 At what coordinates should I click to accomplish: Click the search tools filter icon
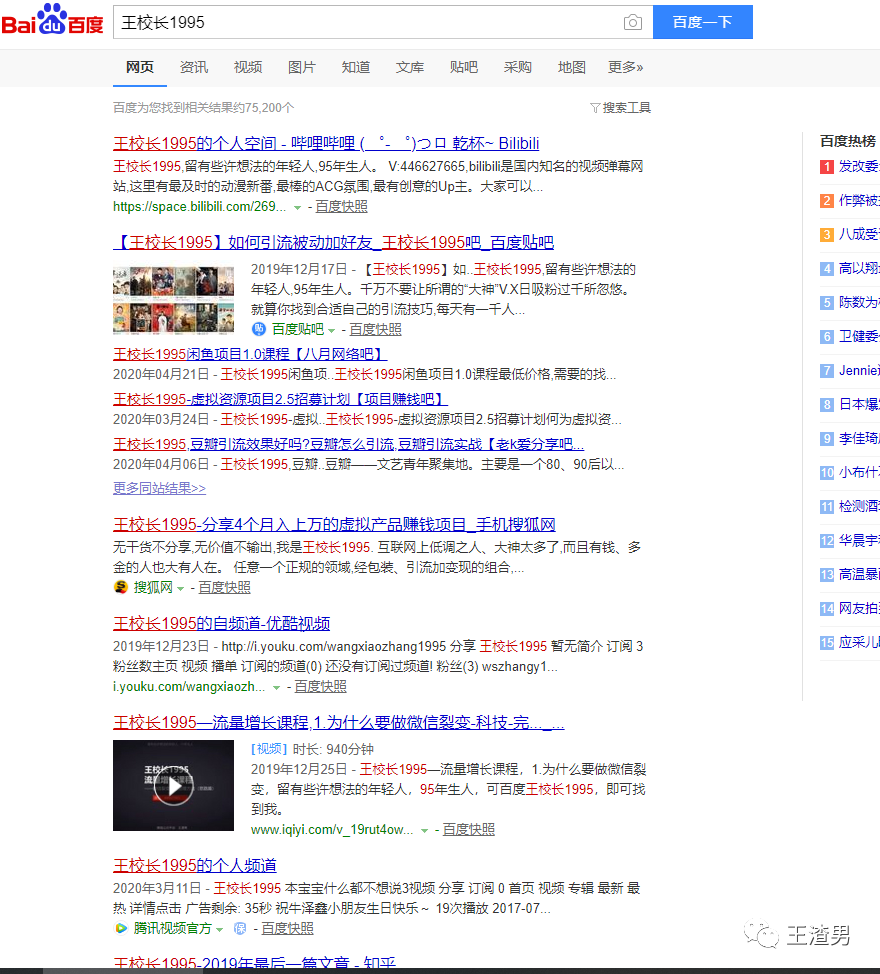pyautogui.click(x=594, y=108)
